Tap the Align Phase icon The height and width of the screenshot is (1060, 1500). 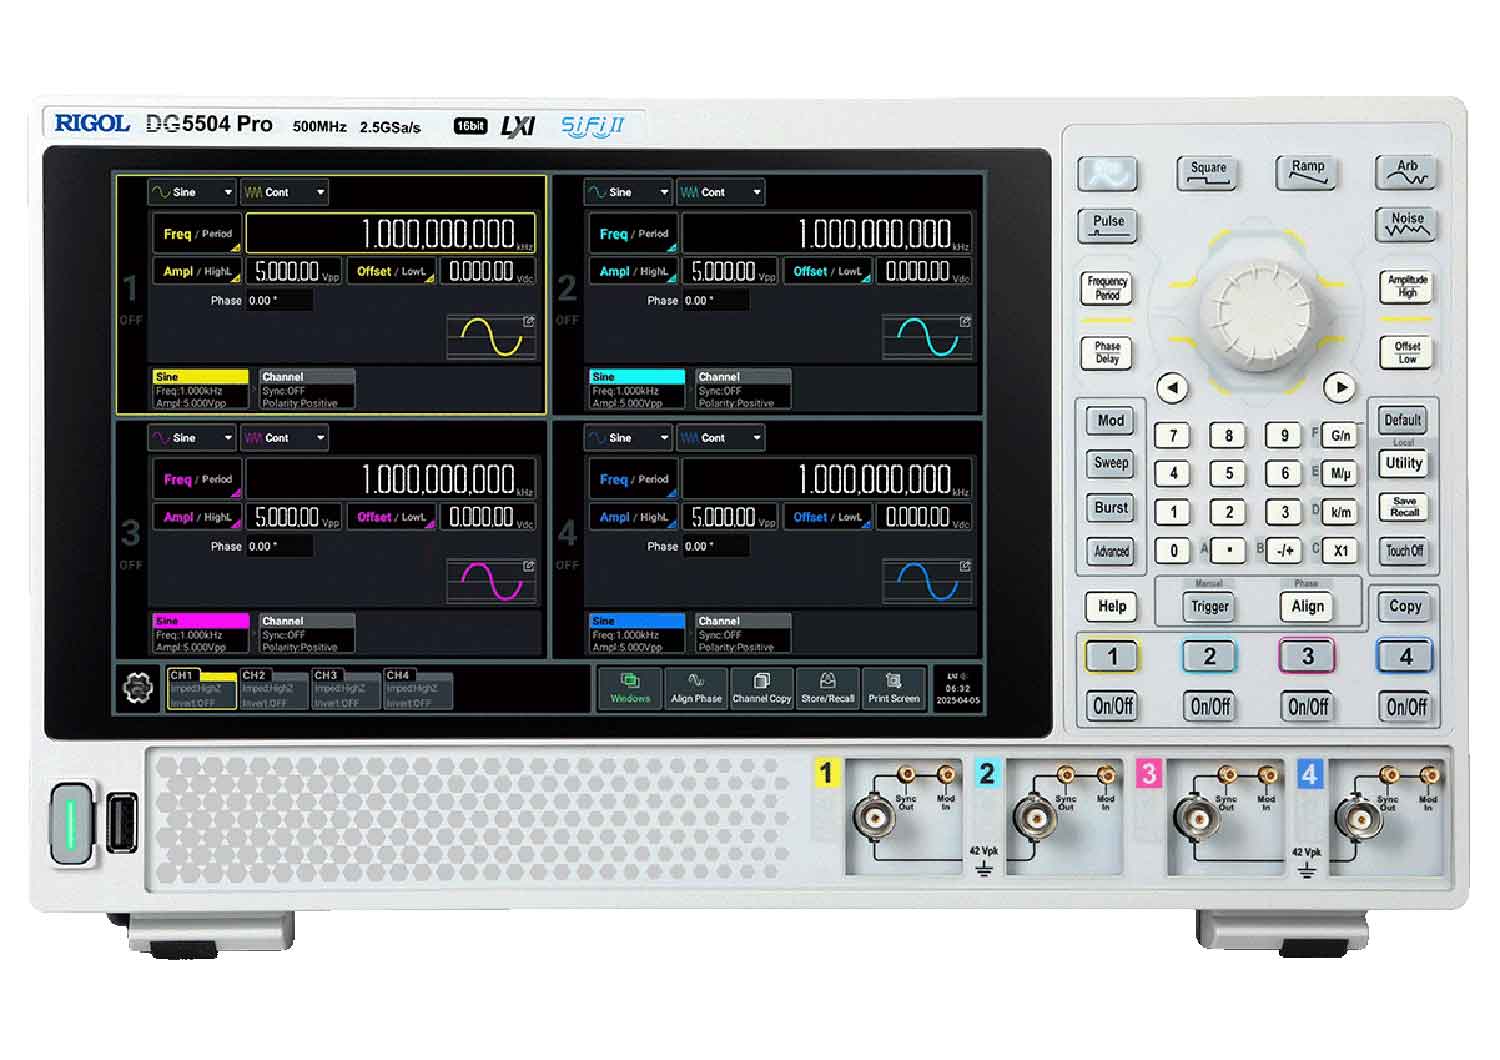[x=696, y=688]
